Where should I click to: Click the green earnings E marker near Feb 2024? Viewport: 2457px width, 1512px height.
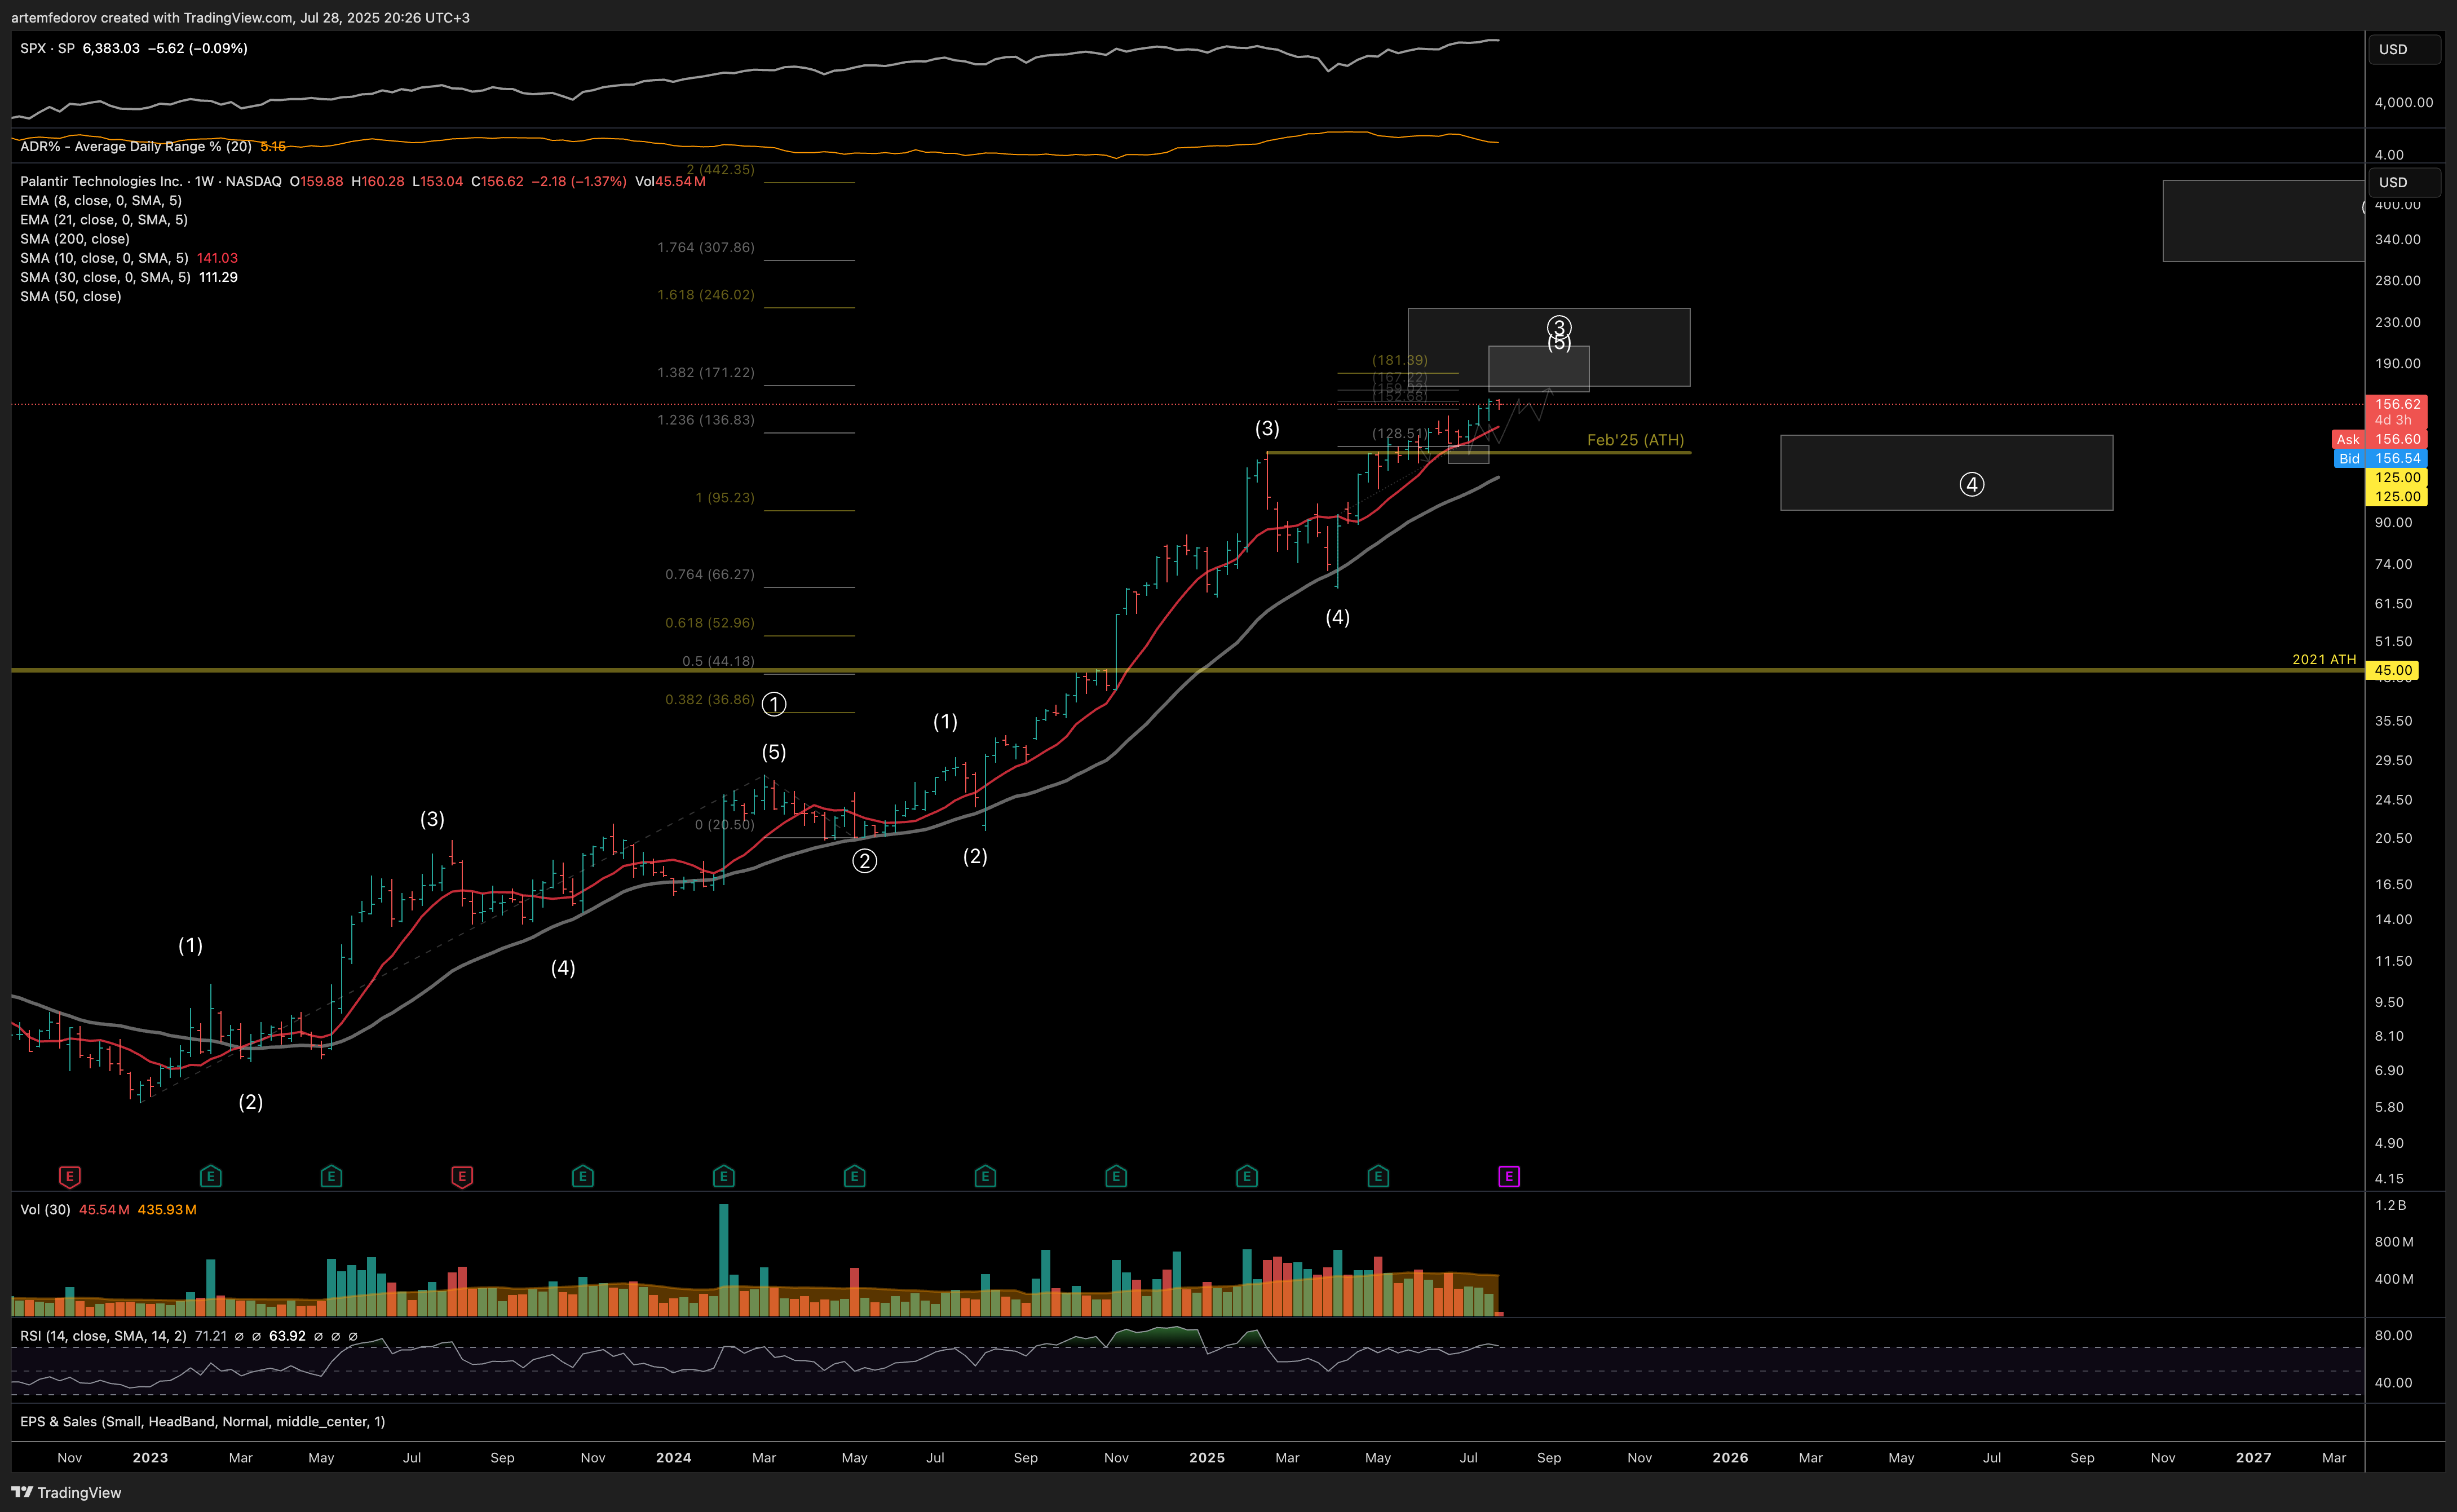(x=724, y=1176)
